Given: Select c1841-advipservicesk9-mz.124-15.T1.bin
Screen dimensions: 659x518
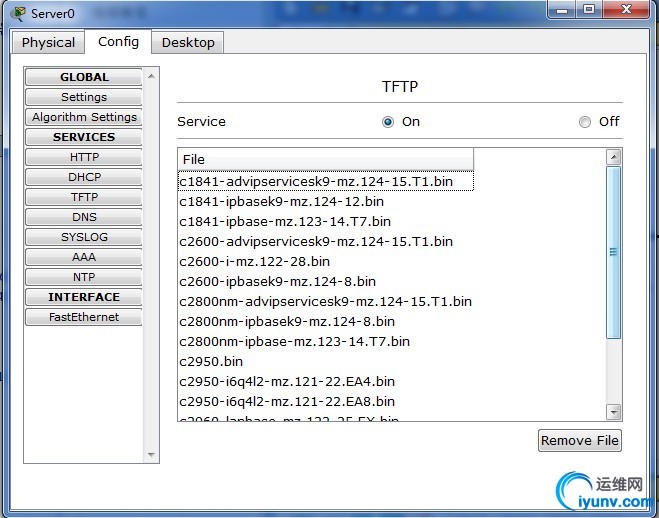Looking at the screenshot, I should pyautogui.click(x=326, y=181).
